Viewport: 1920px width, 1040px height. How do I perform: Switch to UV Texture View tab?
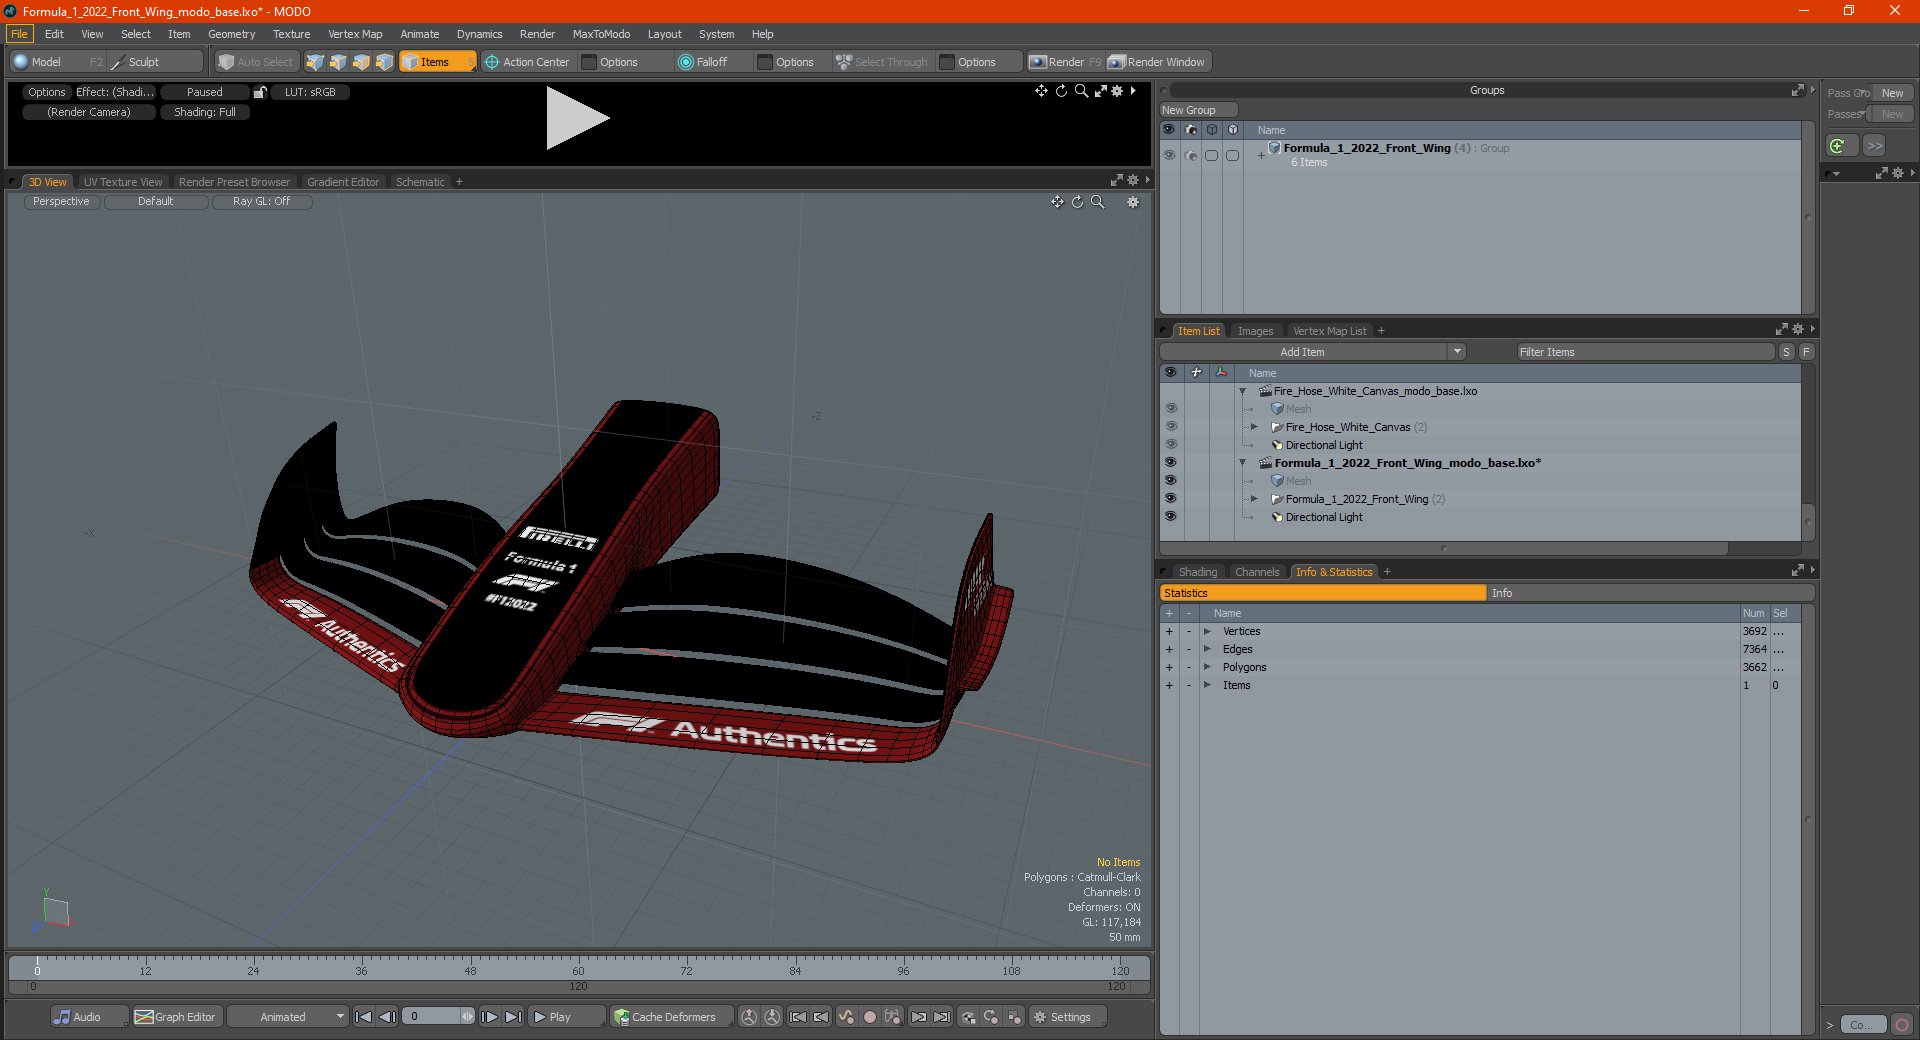122,182
